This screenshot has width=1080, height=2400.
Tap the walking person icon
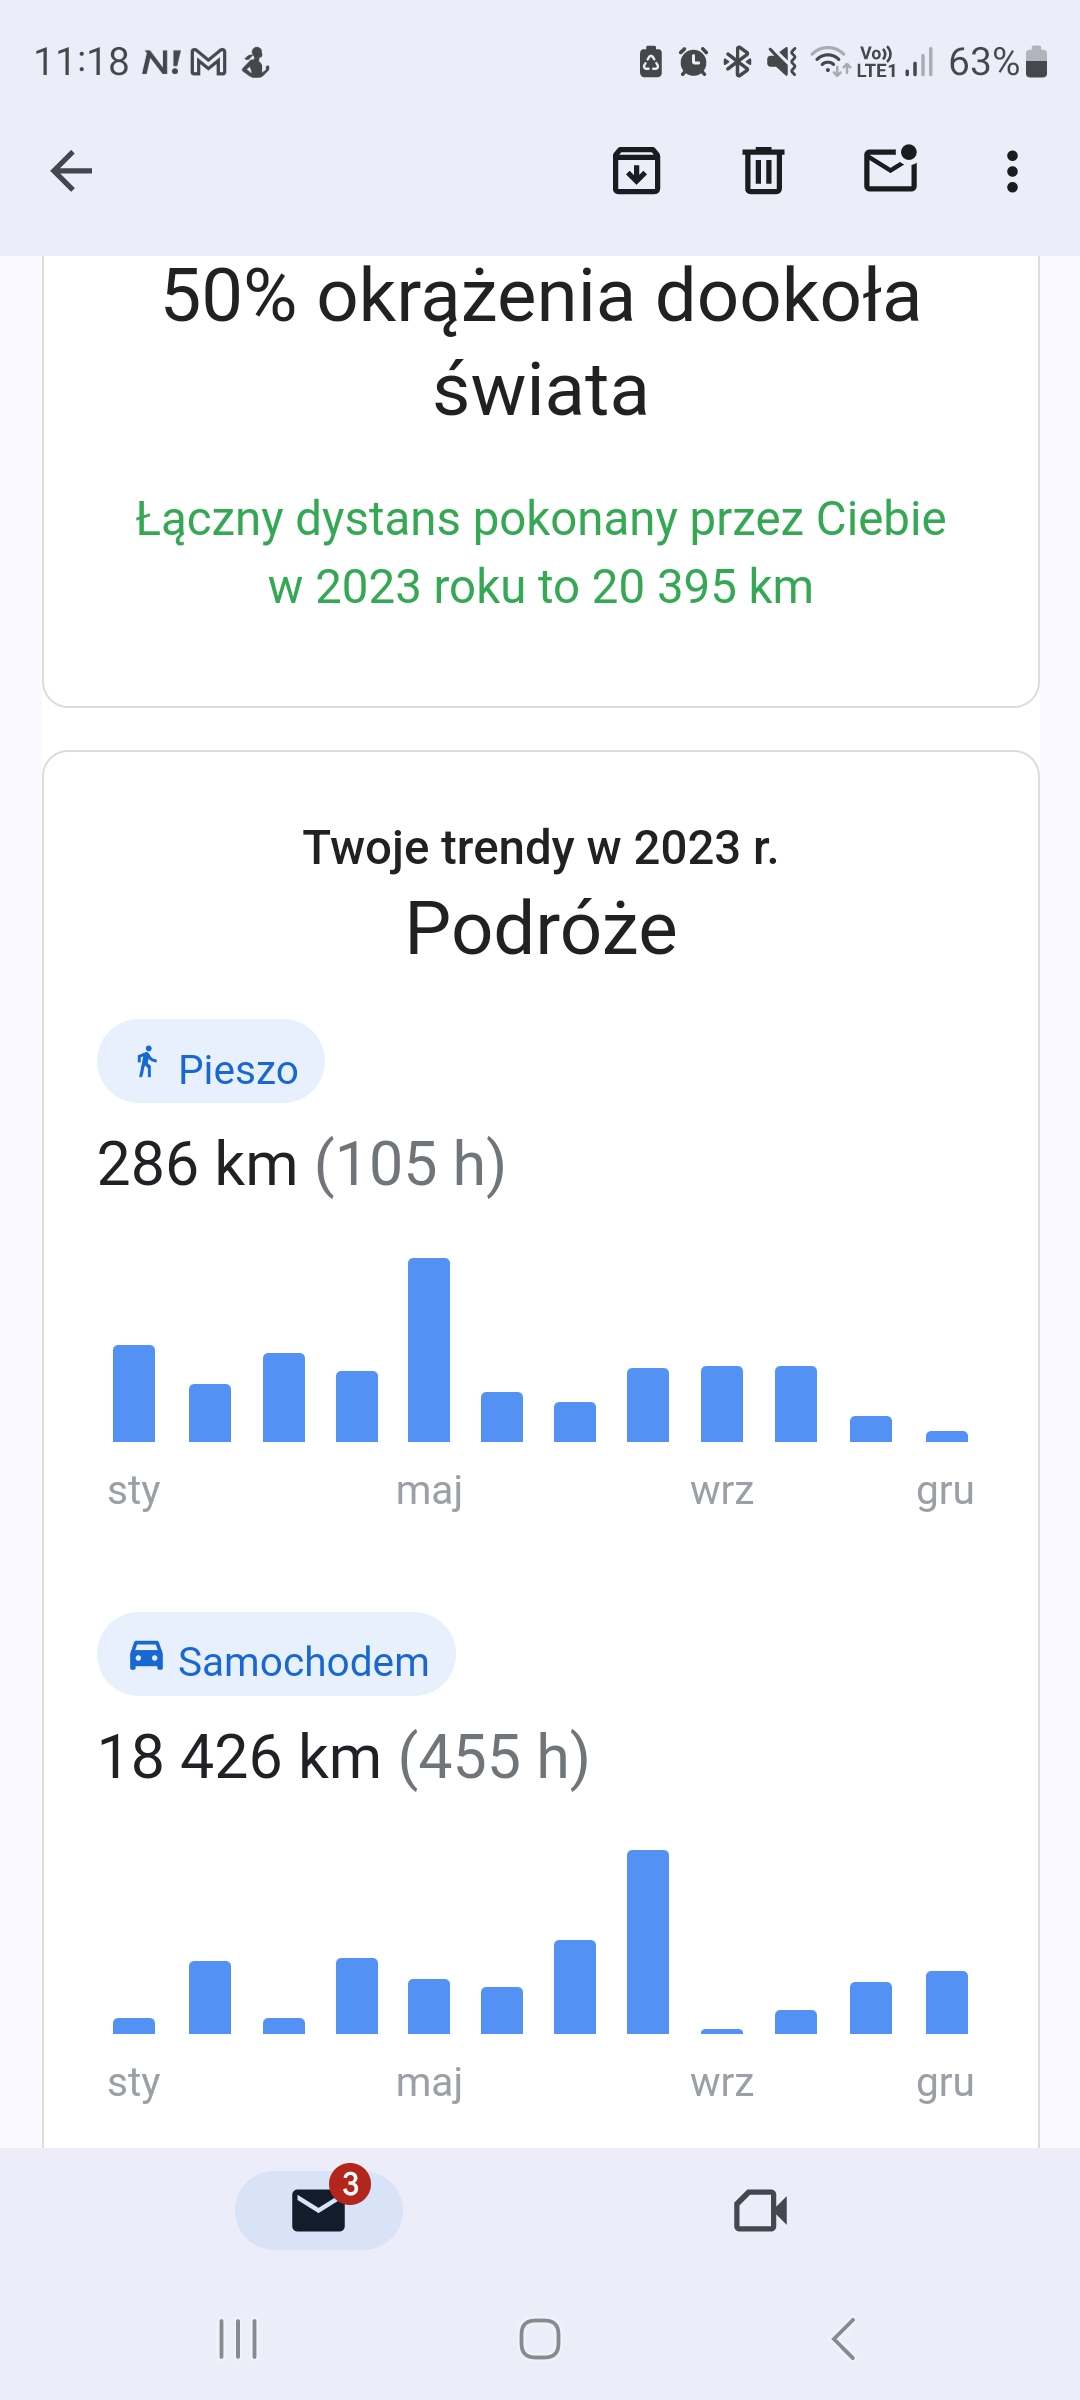[x=147, y=1062]
